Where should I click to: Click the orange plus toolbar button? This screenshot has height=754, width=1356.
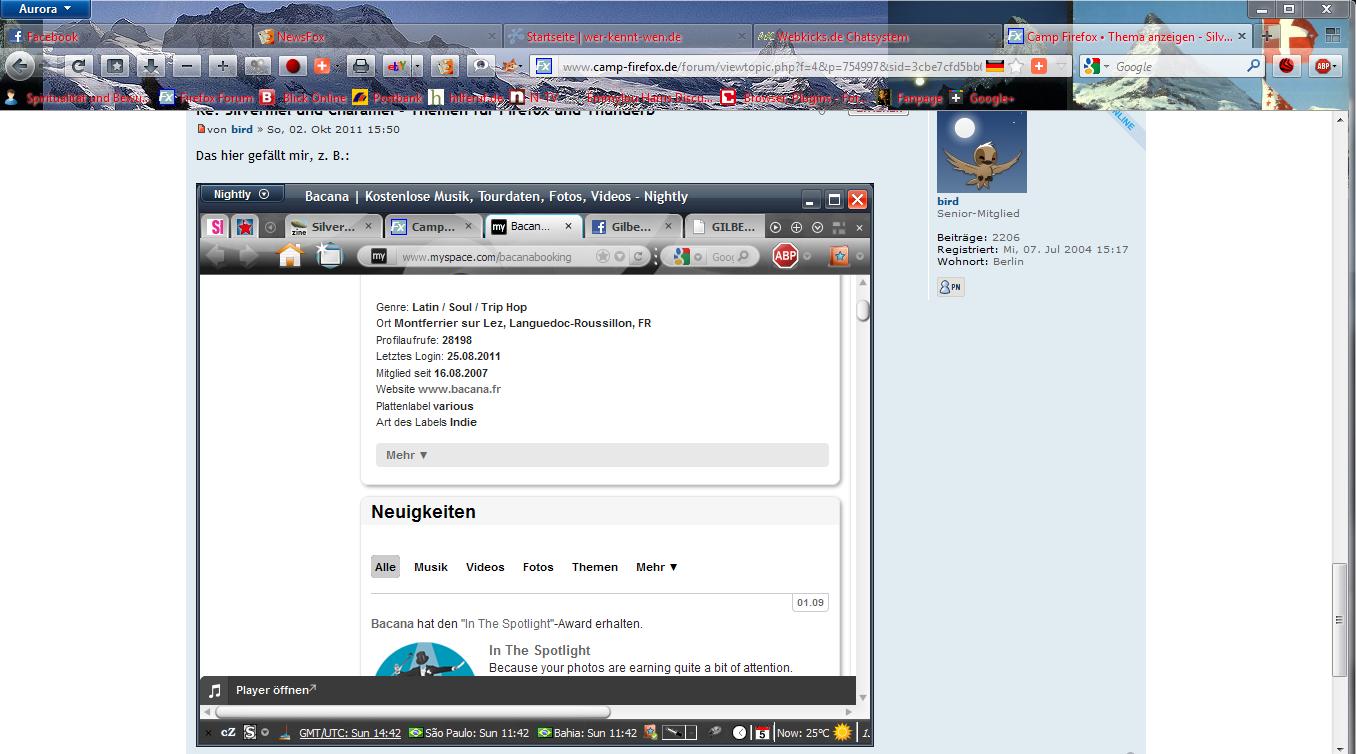tap(322, 66)
